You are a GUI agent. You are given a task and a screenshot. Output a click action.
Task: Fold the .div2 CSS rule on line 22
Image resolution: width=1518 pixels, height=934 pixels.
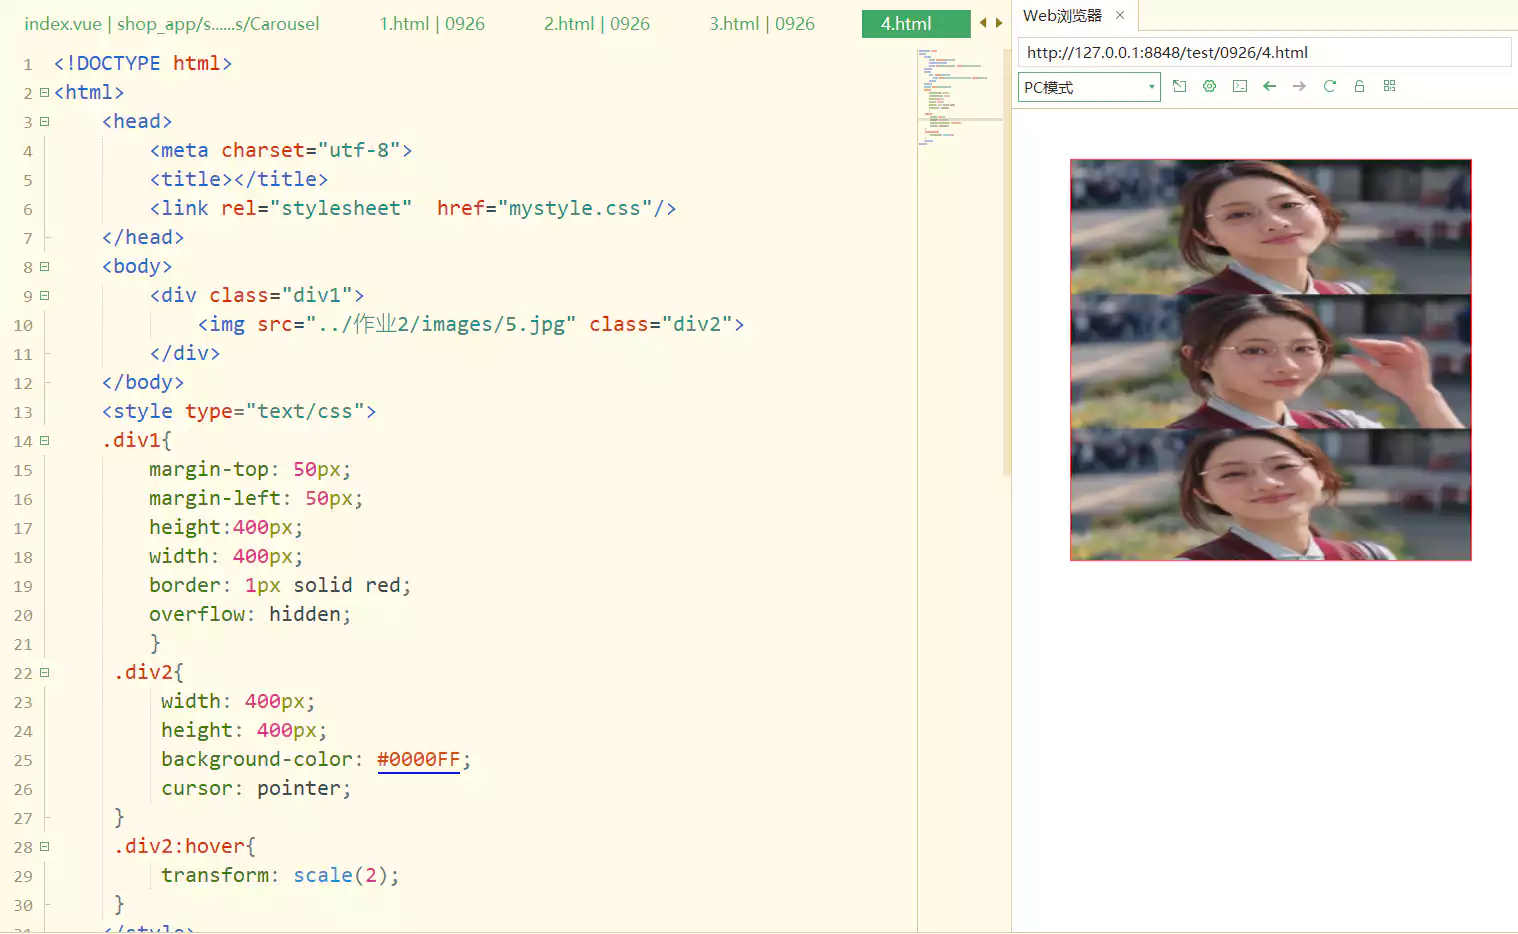coord(44,672)
